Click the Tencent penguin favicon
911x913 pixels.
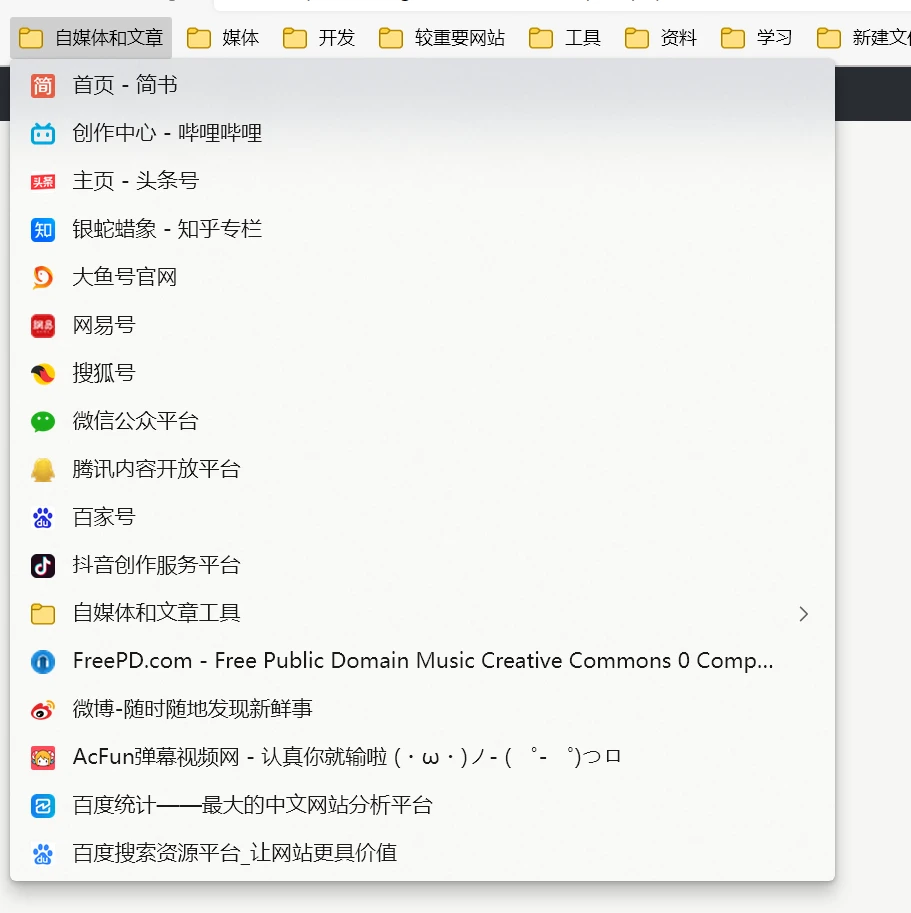coord(42,469)
